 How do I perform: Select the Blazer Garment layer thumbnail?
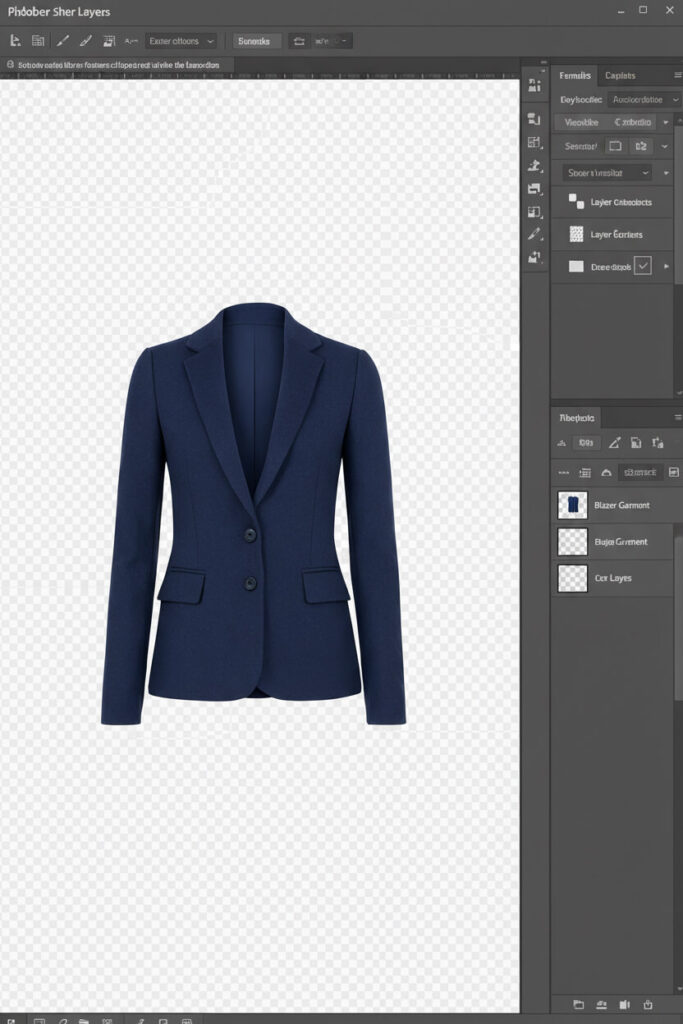tap(573, 505)
